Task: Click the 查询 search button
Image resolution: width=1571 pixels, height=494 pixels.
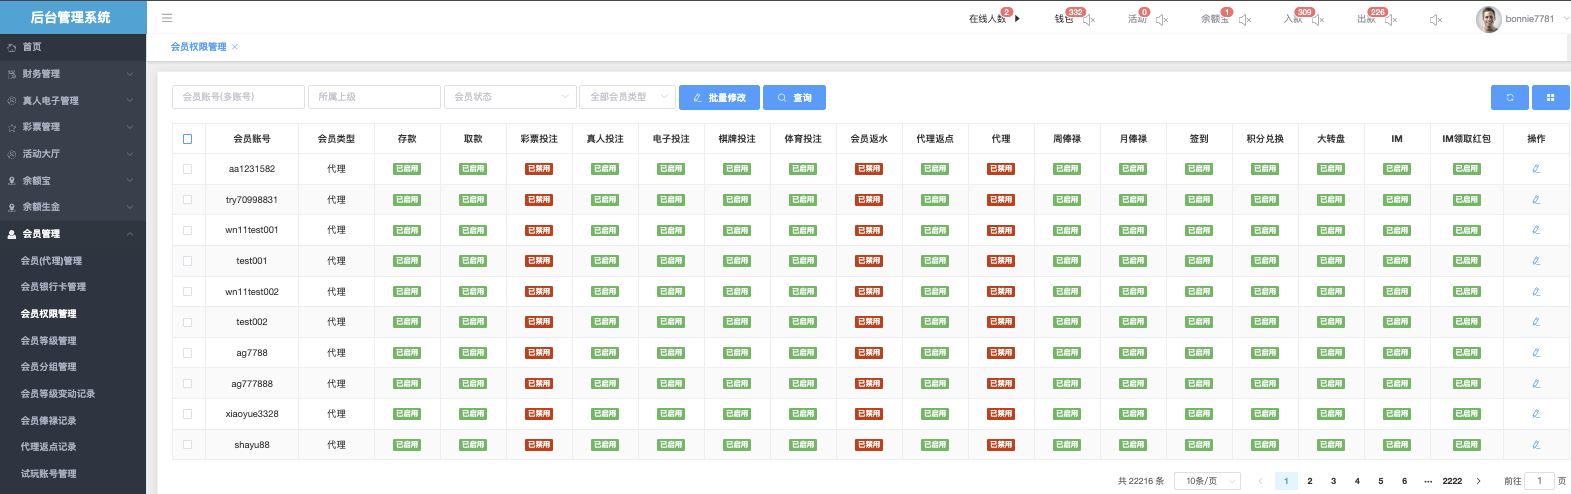Action: point(794,97)
